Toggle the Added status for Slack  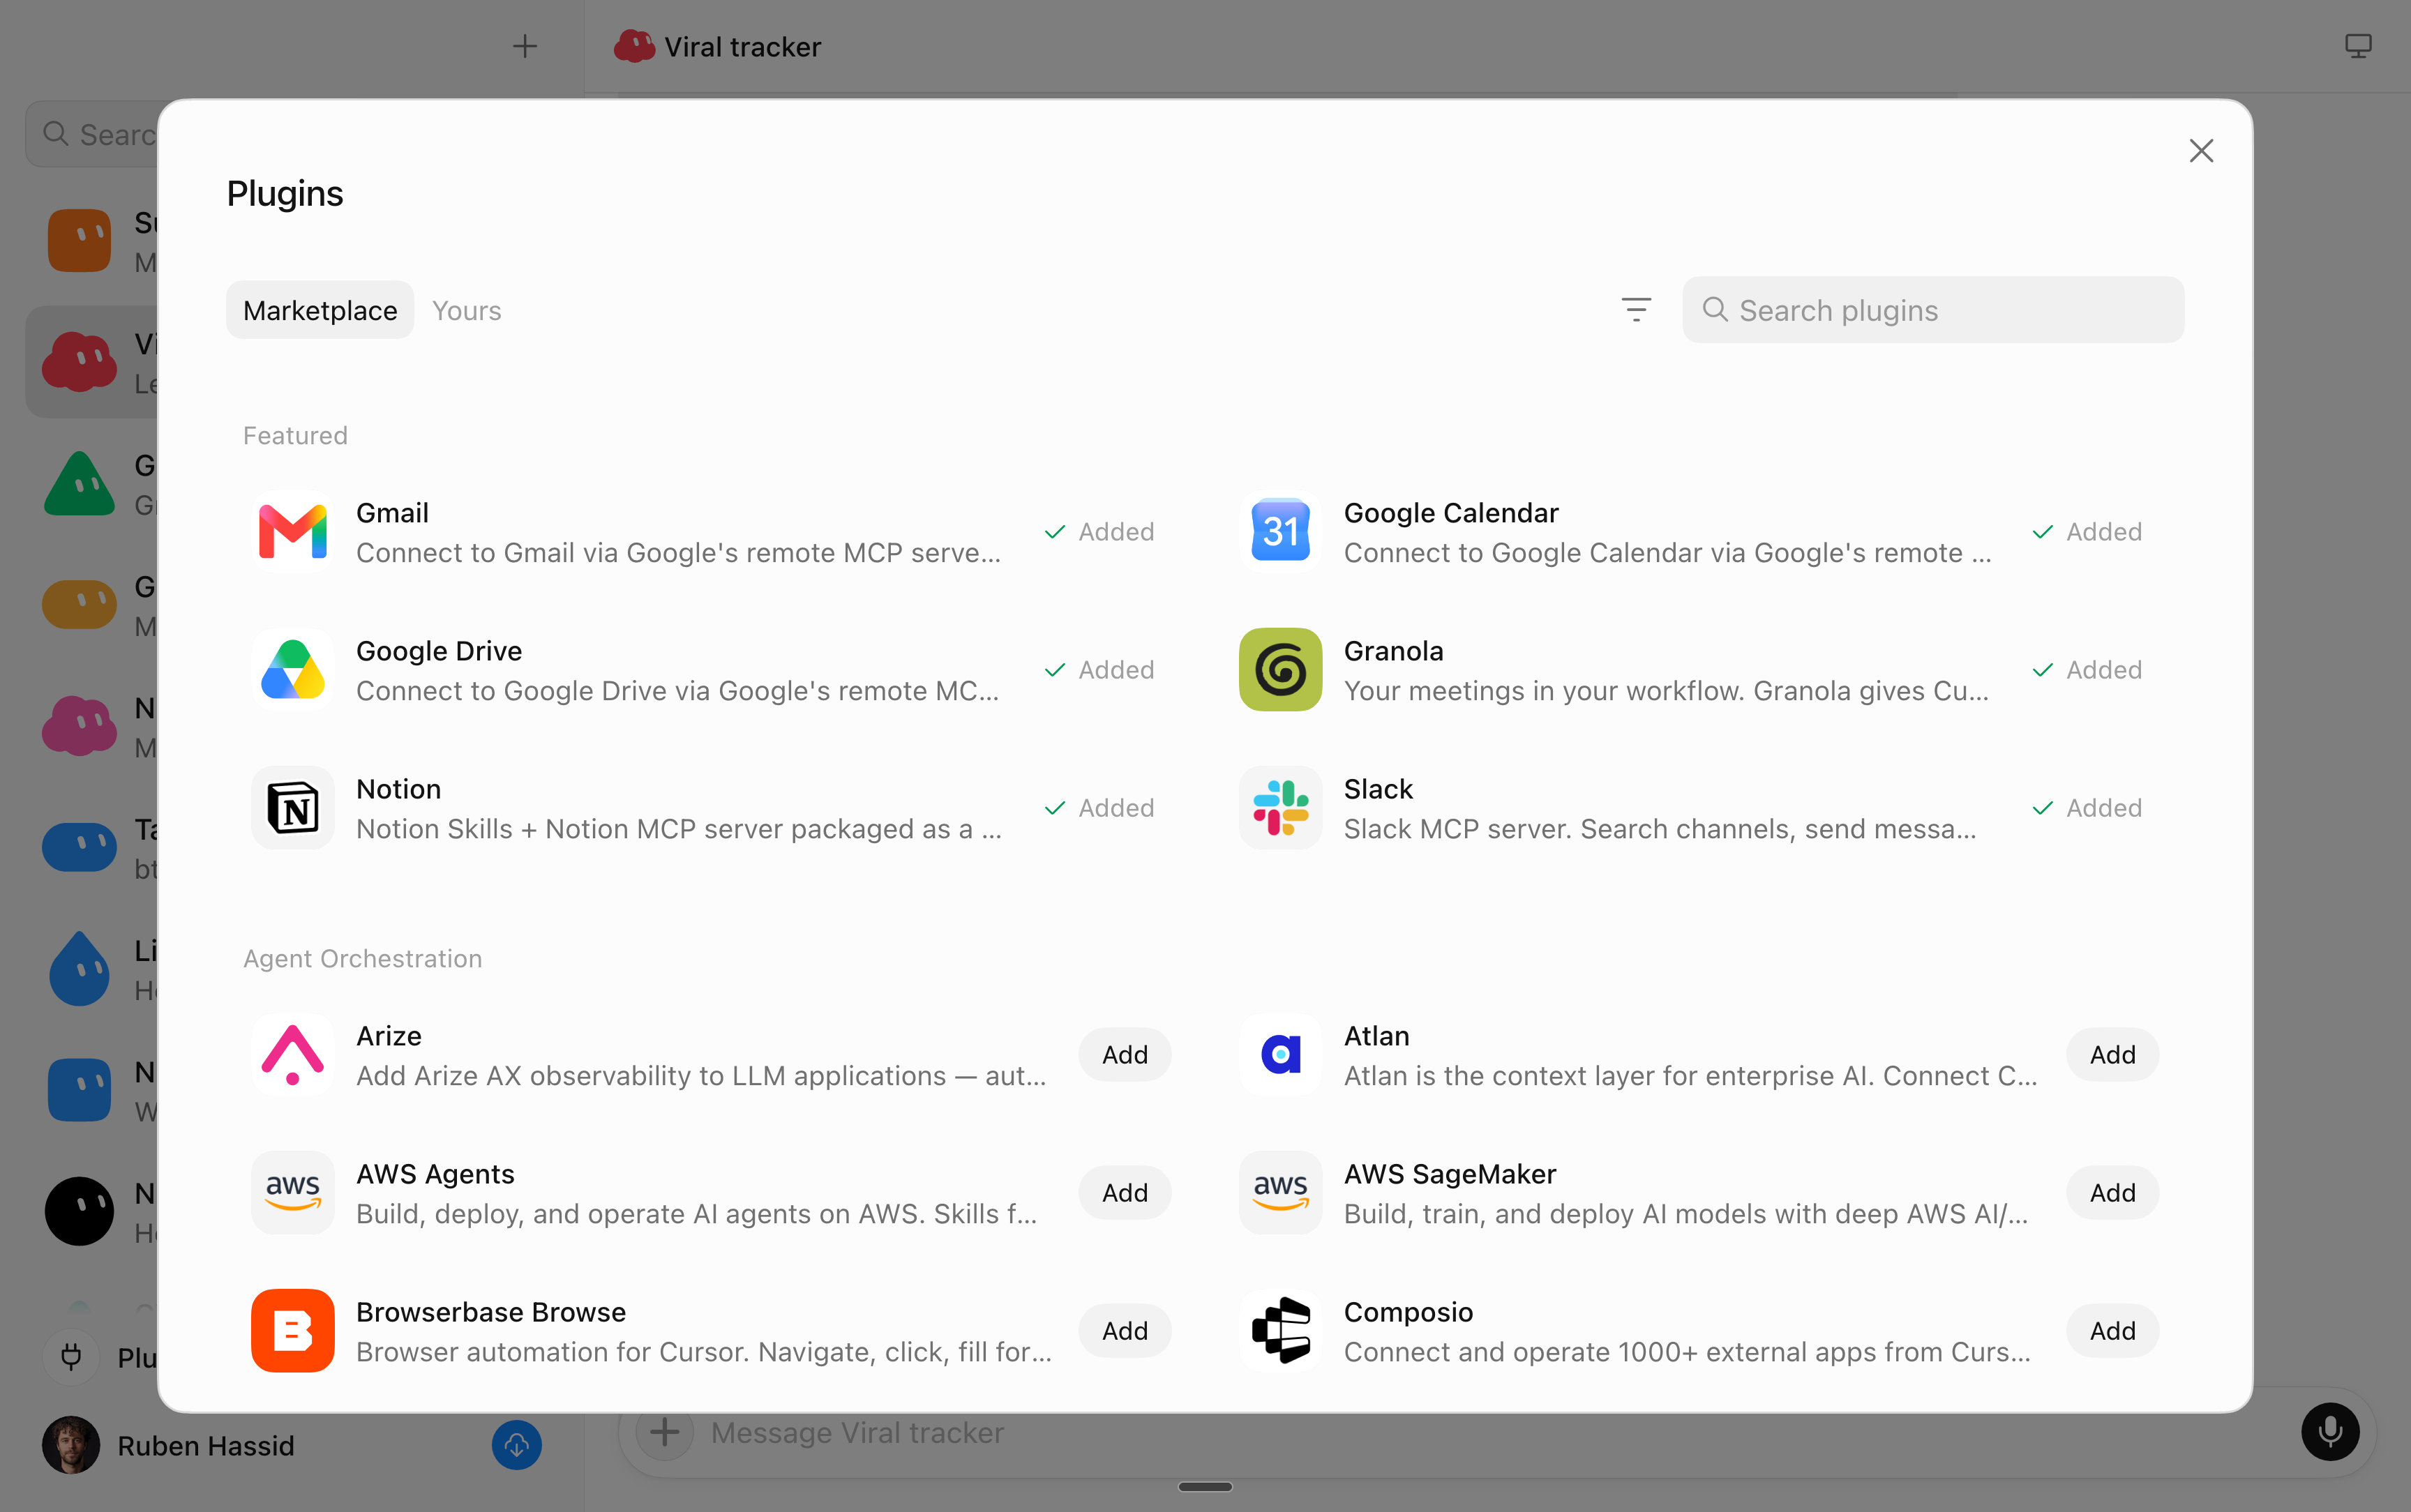pos(2087,807)
